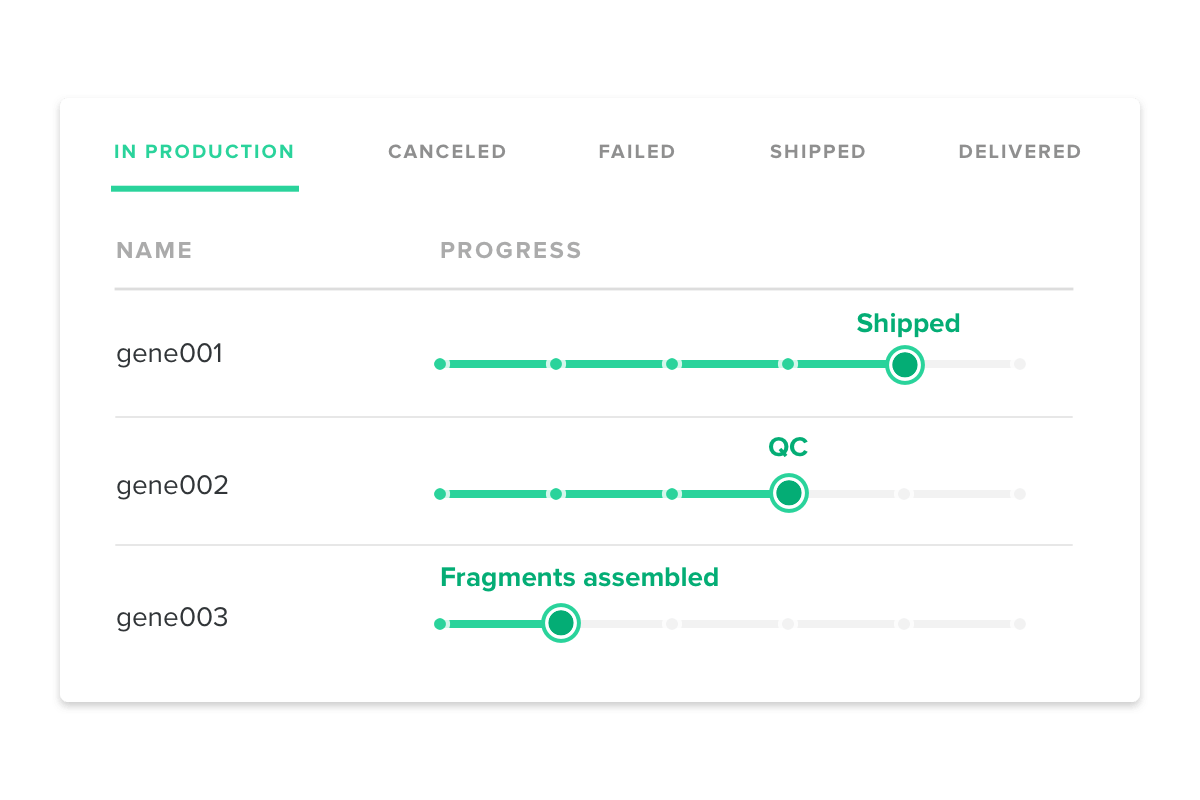
Task: Open the gene002 row name
Action: click(x=172, y=486)
